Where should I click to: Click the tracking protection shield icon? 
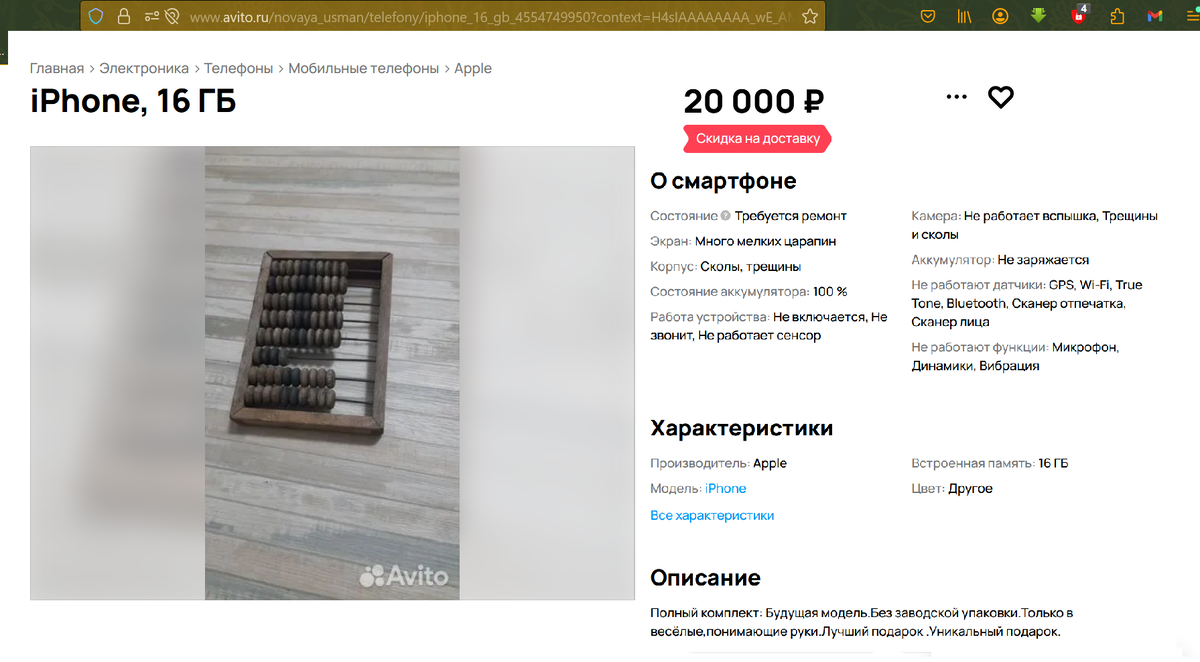pyautogui.click(x=96, y=16)
